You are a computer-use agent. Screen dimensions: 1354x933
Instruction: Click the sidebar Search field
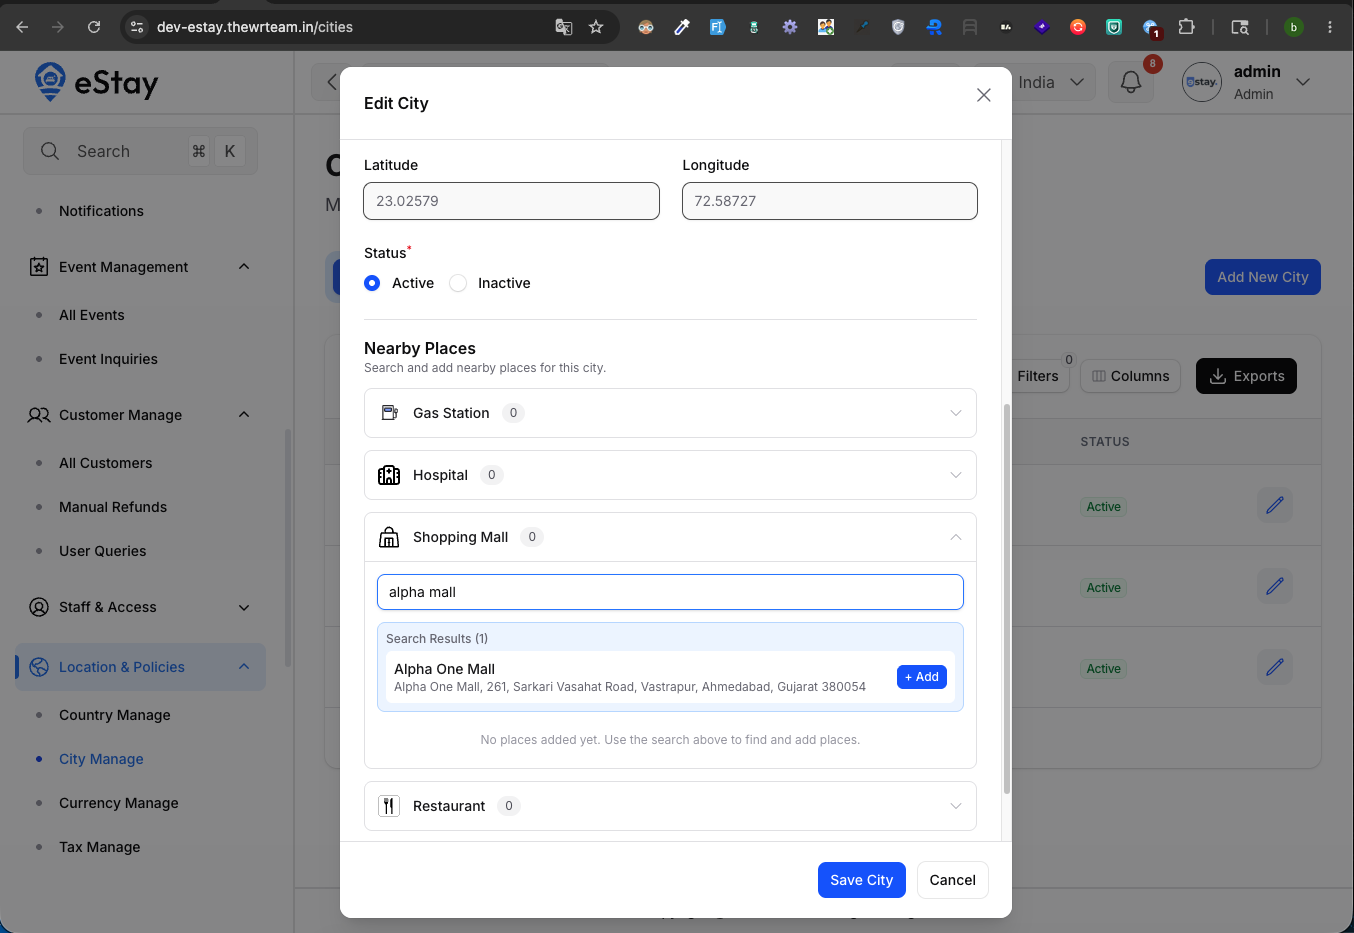(x=140, y=151)
